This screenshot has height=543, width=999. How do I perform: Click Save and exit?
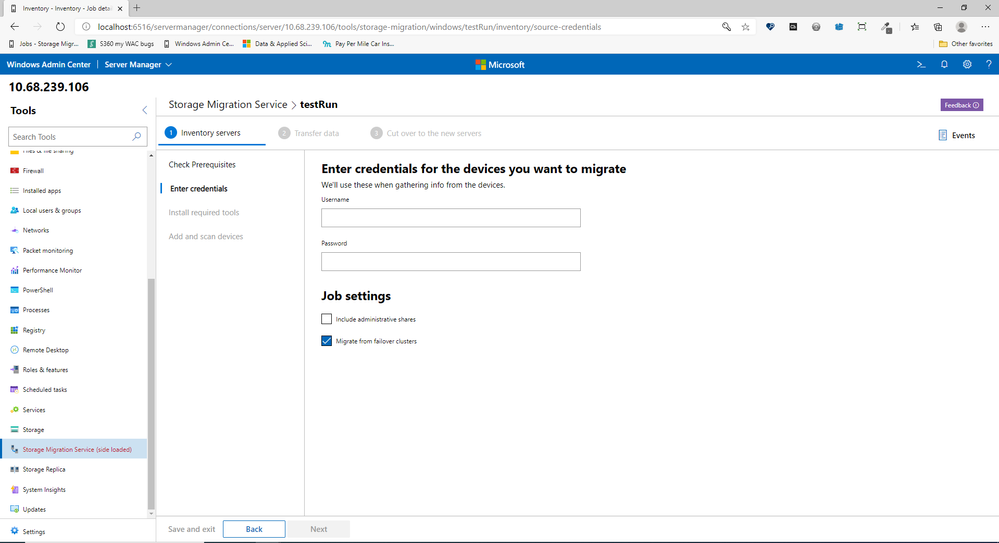[x=191, y=529]
